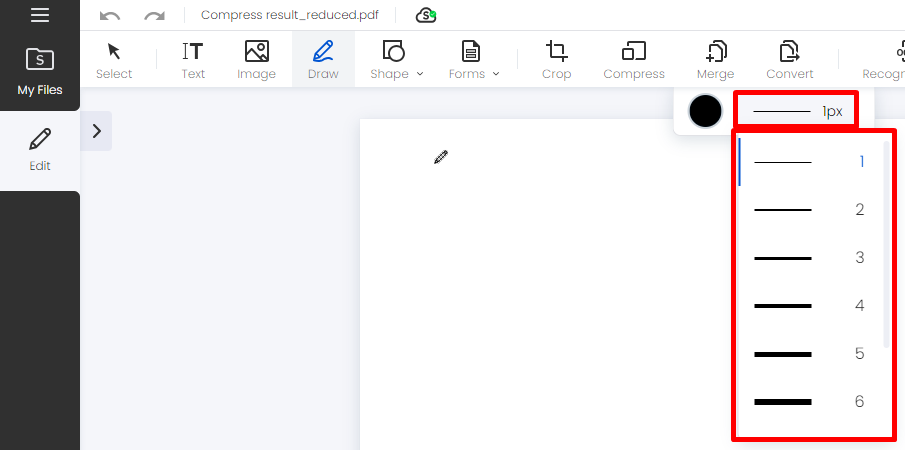905x450 pixels.
Task: Open the hamburger menu
Action: point(40,14)
